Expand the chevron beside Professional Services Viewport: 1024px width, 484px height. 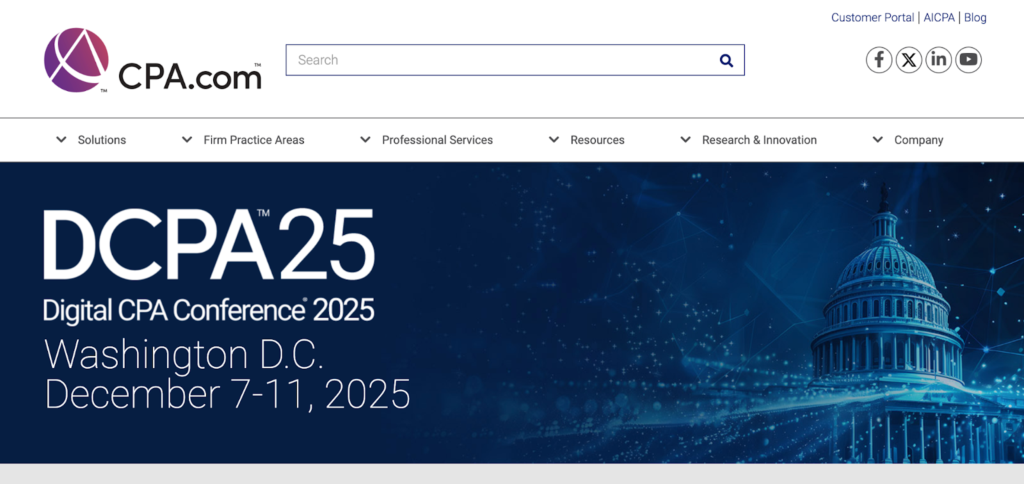click(365, 140)
